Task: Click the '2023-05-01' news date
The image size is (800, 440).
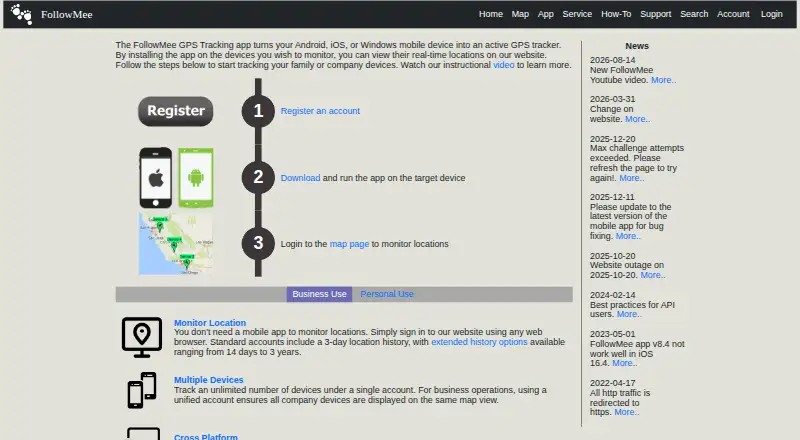Action: click(x=613, y=334)
